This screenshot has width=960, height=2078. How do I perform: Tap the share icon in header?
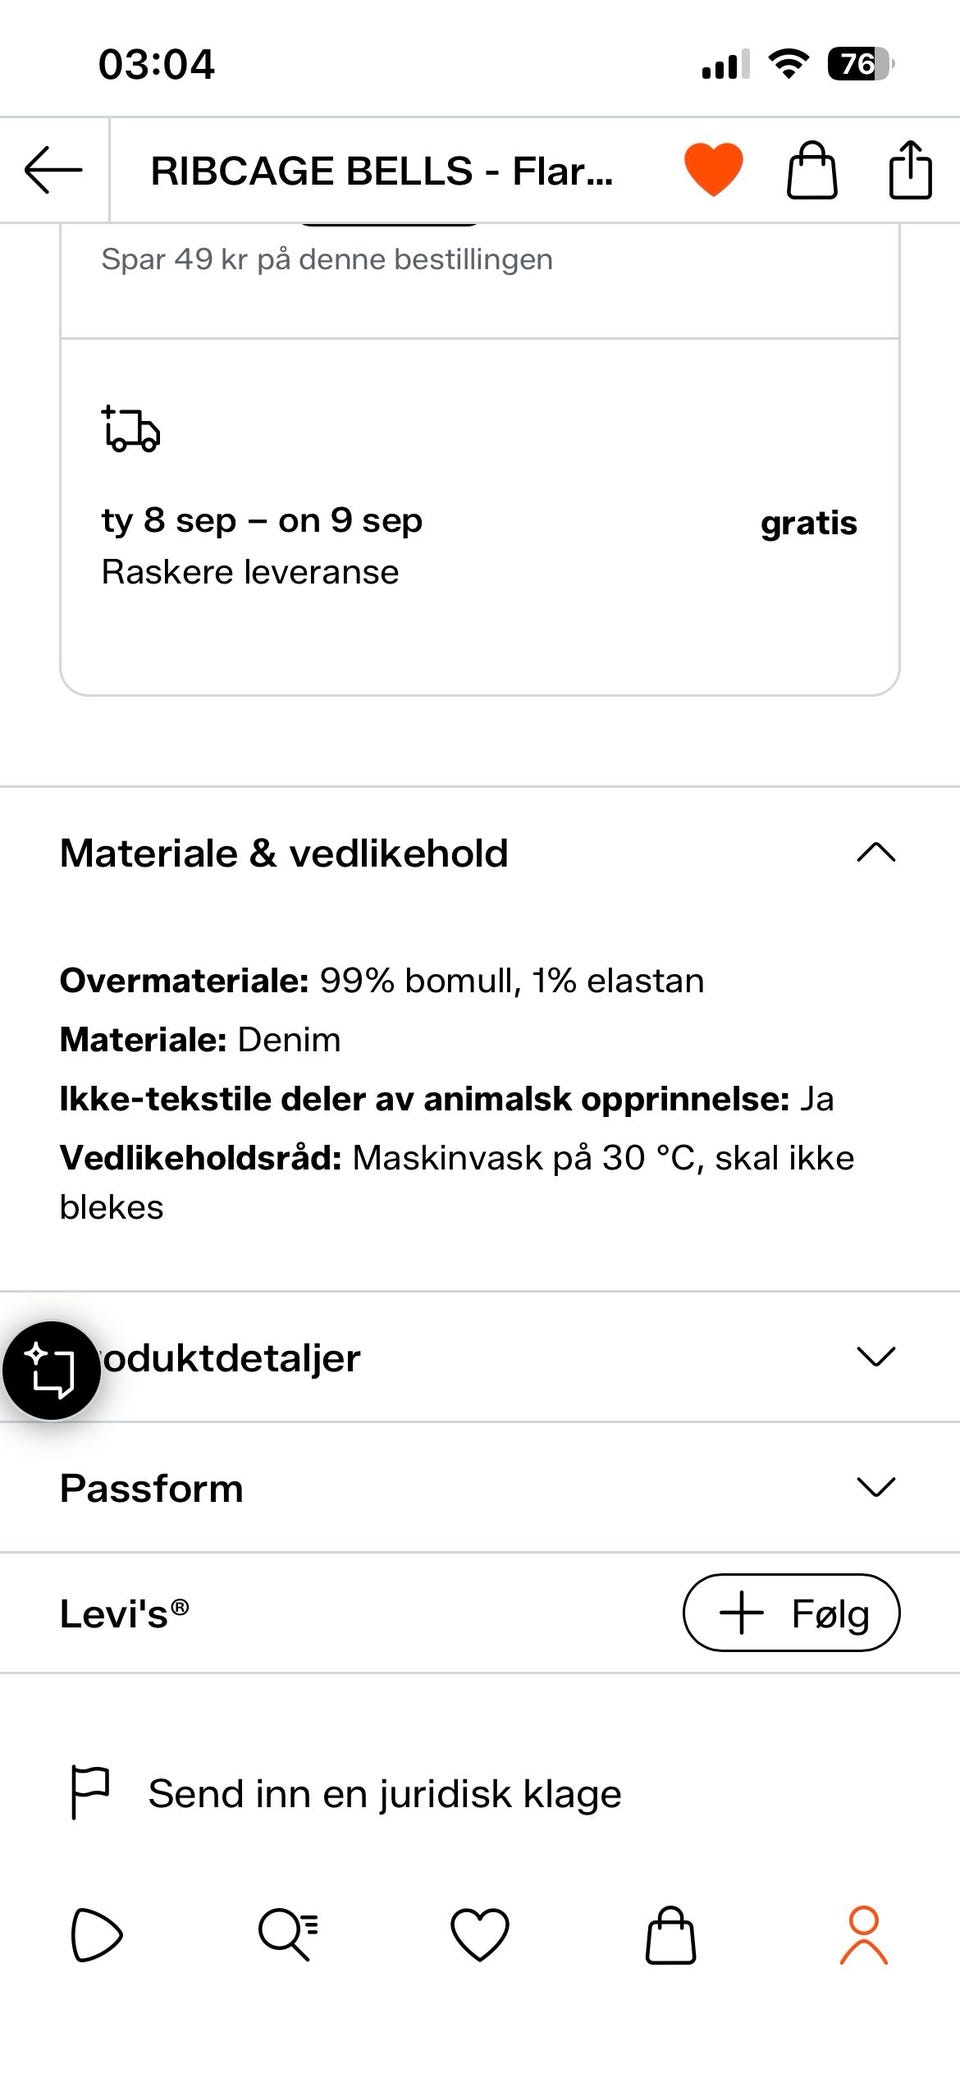pos(910,170)
